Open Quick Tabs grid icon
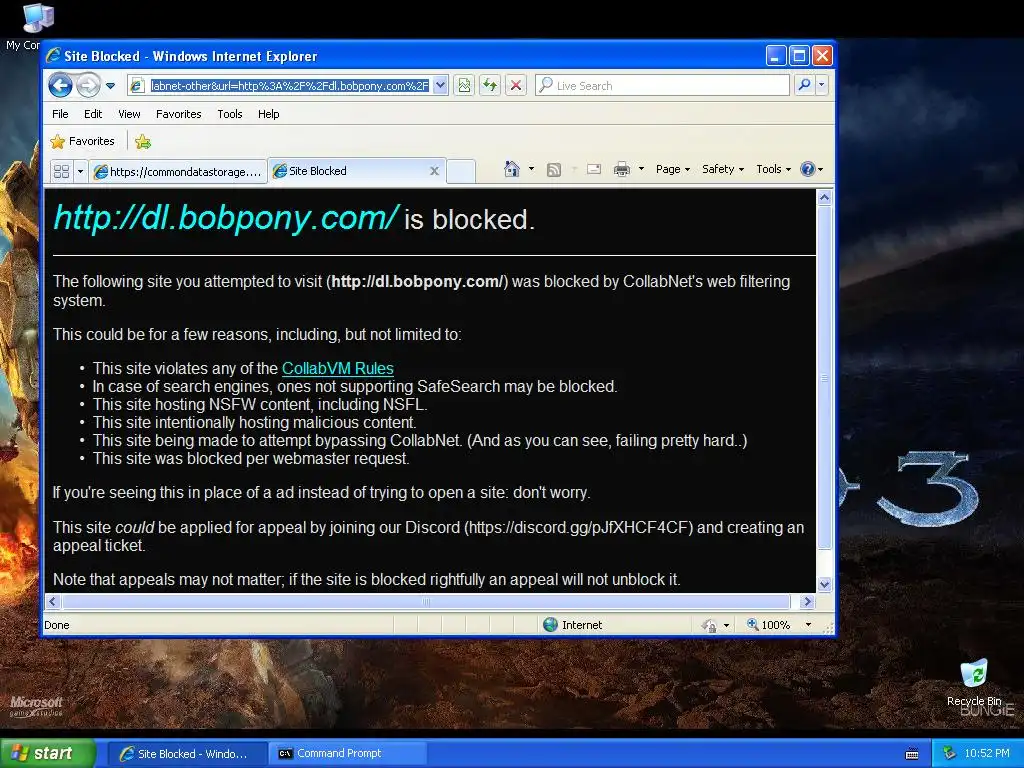1024x768 pixels. (x=61, y=172)
